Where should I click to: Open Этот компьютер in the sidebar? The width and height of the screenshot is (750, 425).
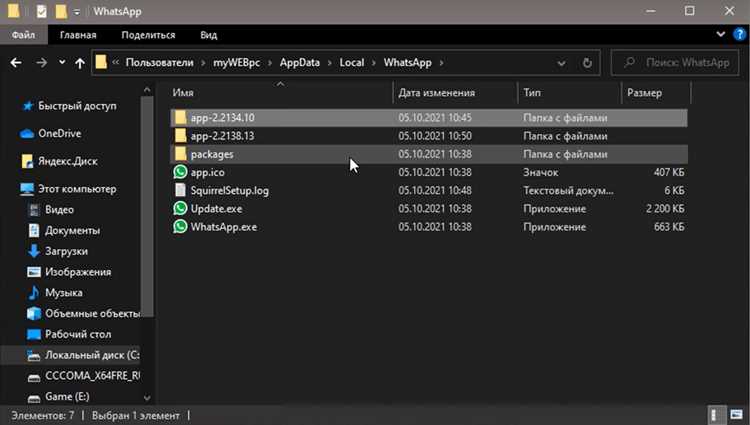(77, 189)
